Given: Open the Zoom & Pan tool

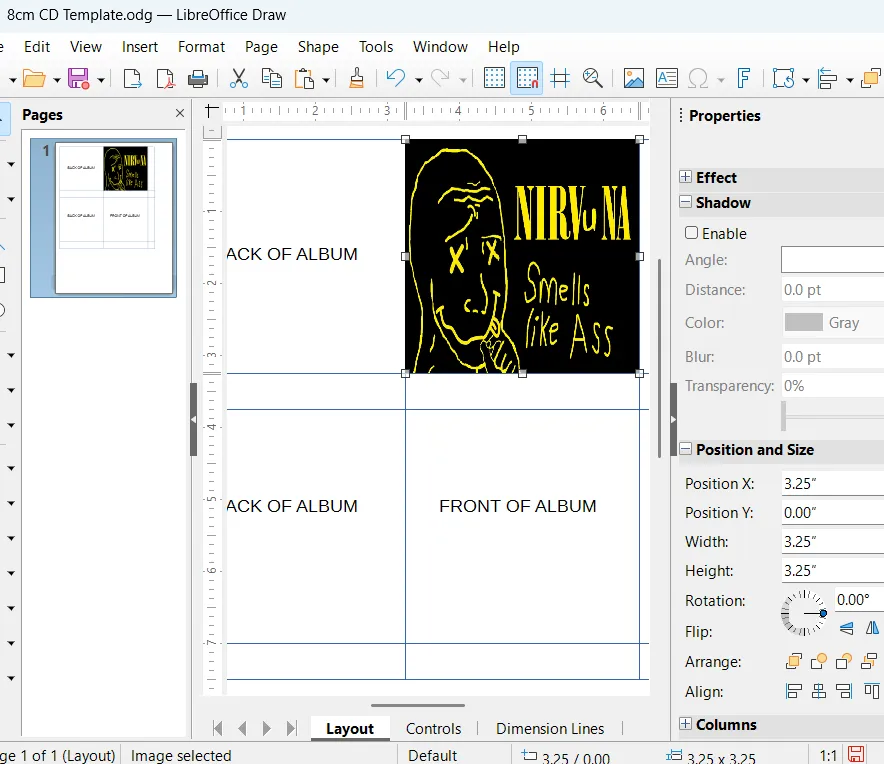Looking at the screenshot, I should pos(593,78).
